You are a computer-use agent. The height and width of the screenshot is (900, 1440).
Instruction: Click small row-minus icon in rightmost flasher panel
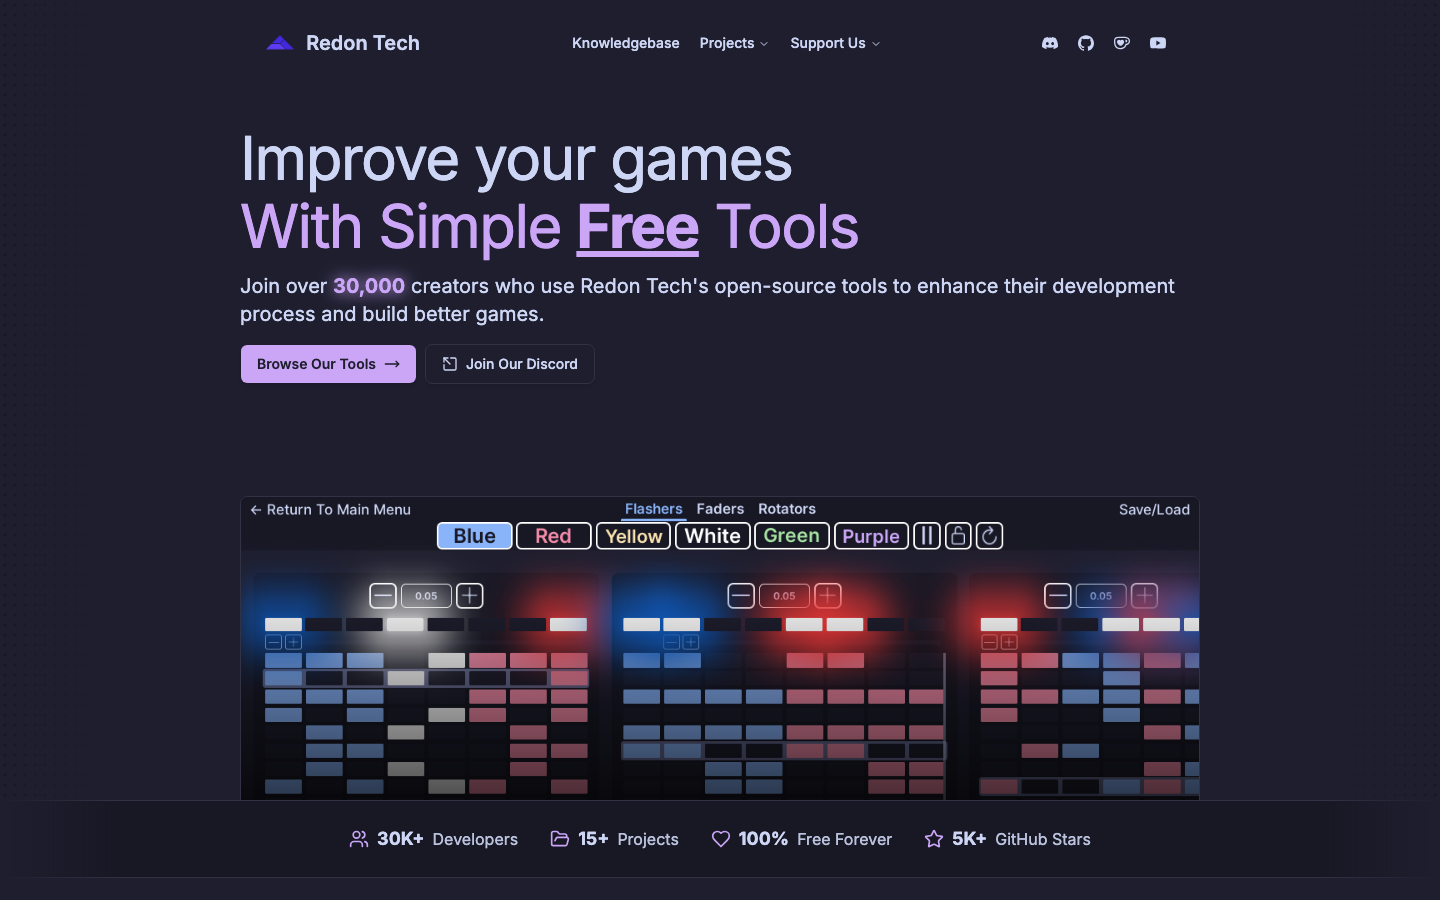click(x=990, y=642)
